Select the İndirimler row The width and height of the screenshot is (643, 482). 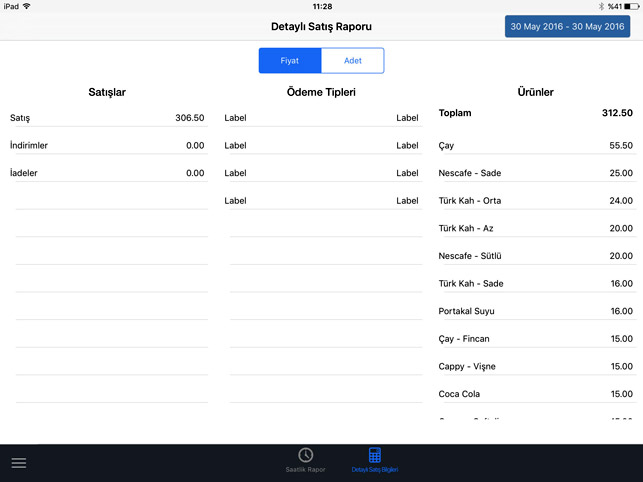pos(107,146)
